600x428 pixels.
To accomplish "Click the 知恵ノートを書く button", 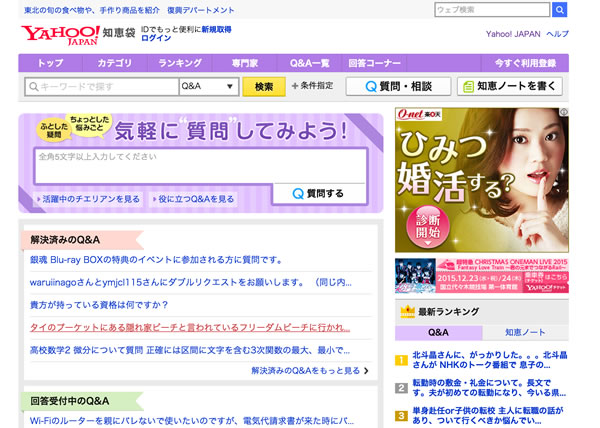I will pos(510,86).
